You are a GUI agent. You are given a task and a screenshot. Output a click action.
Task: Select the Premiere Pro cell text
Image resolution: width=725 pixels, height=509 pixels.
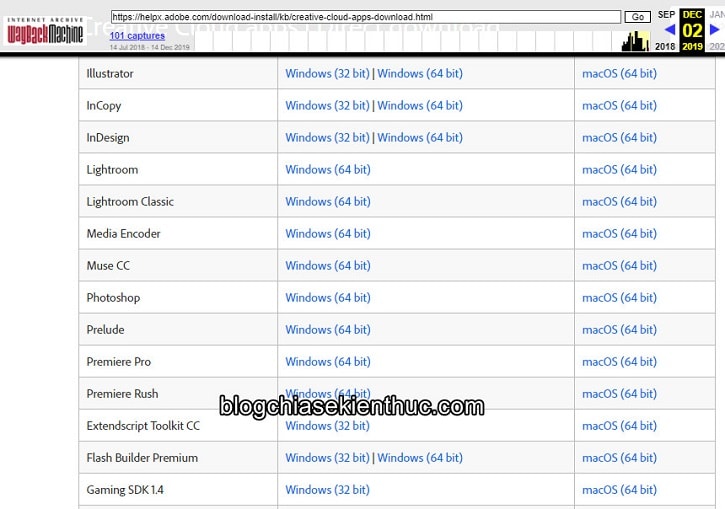[x=119, y=362]
